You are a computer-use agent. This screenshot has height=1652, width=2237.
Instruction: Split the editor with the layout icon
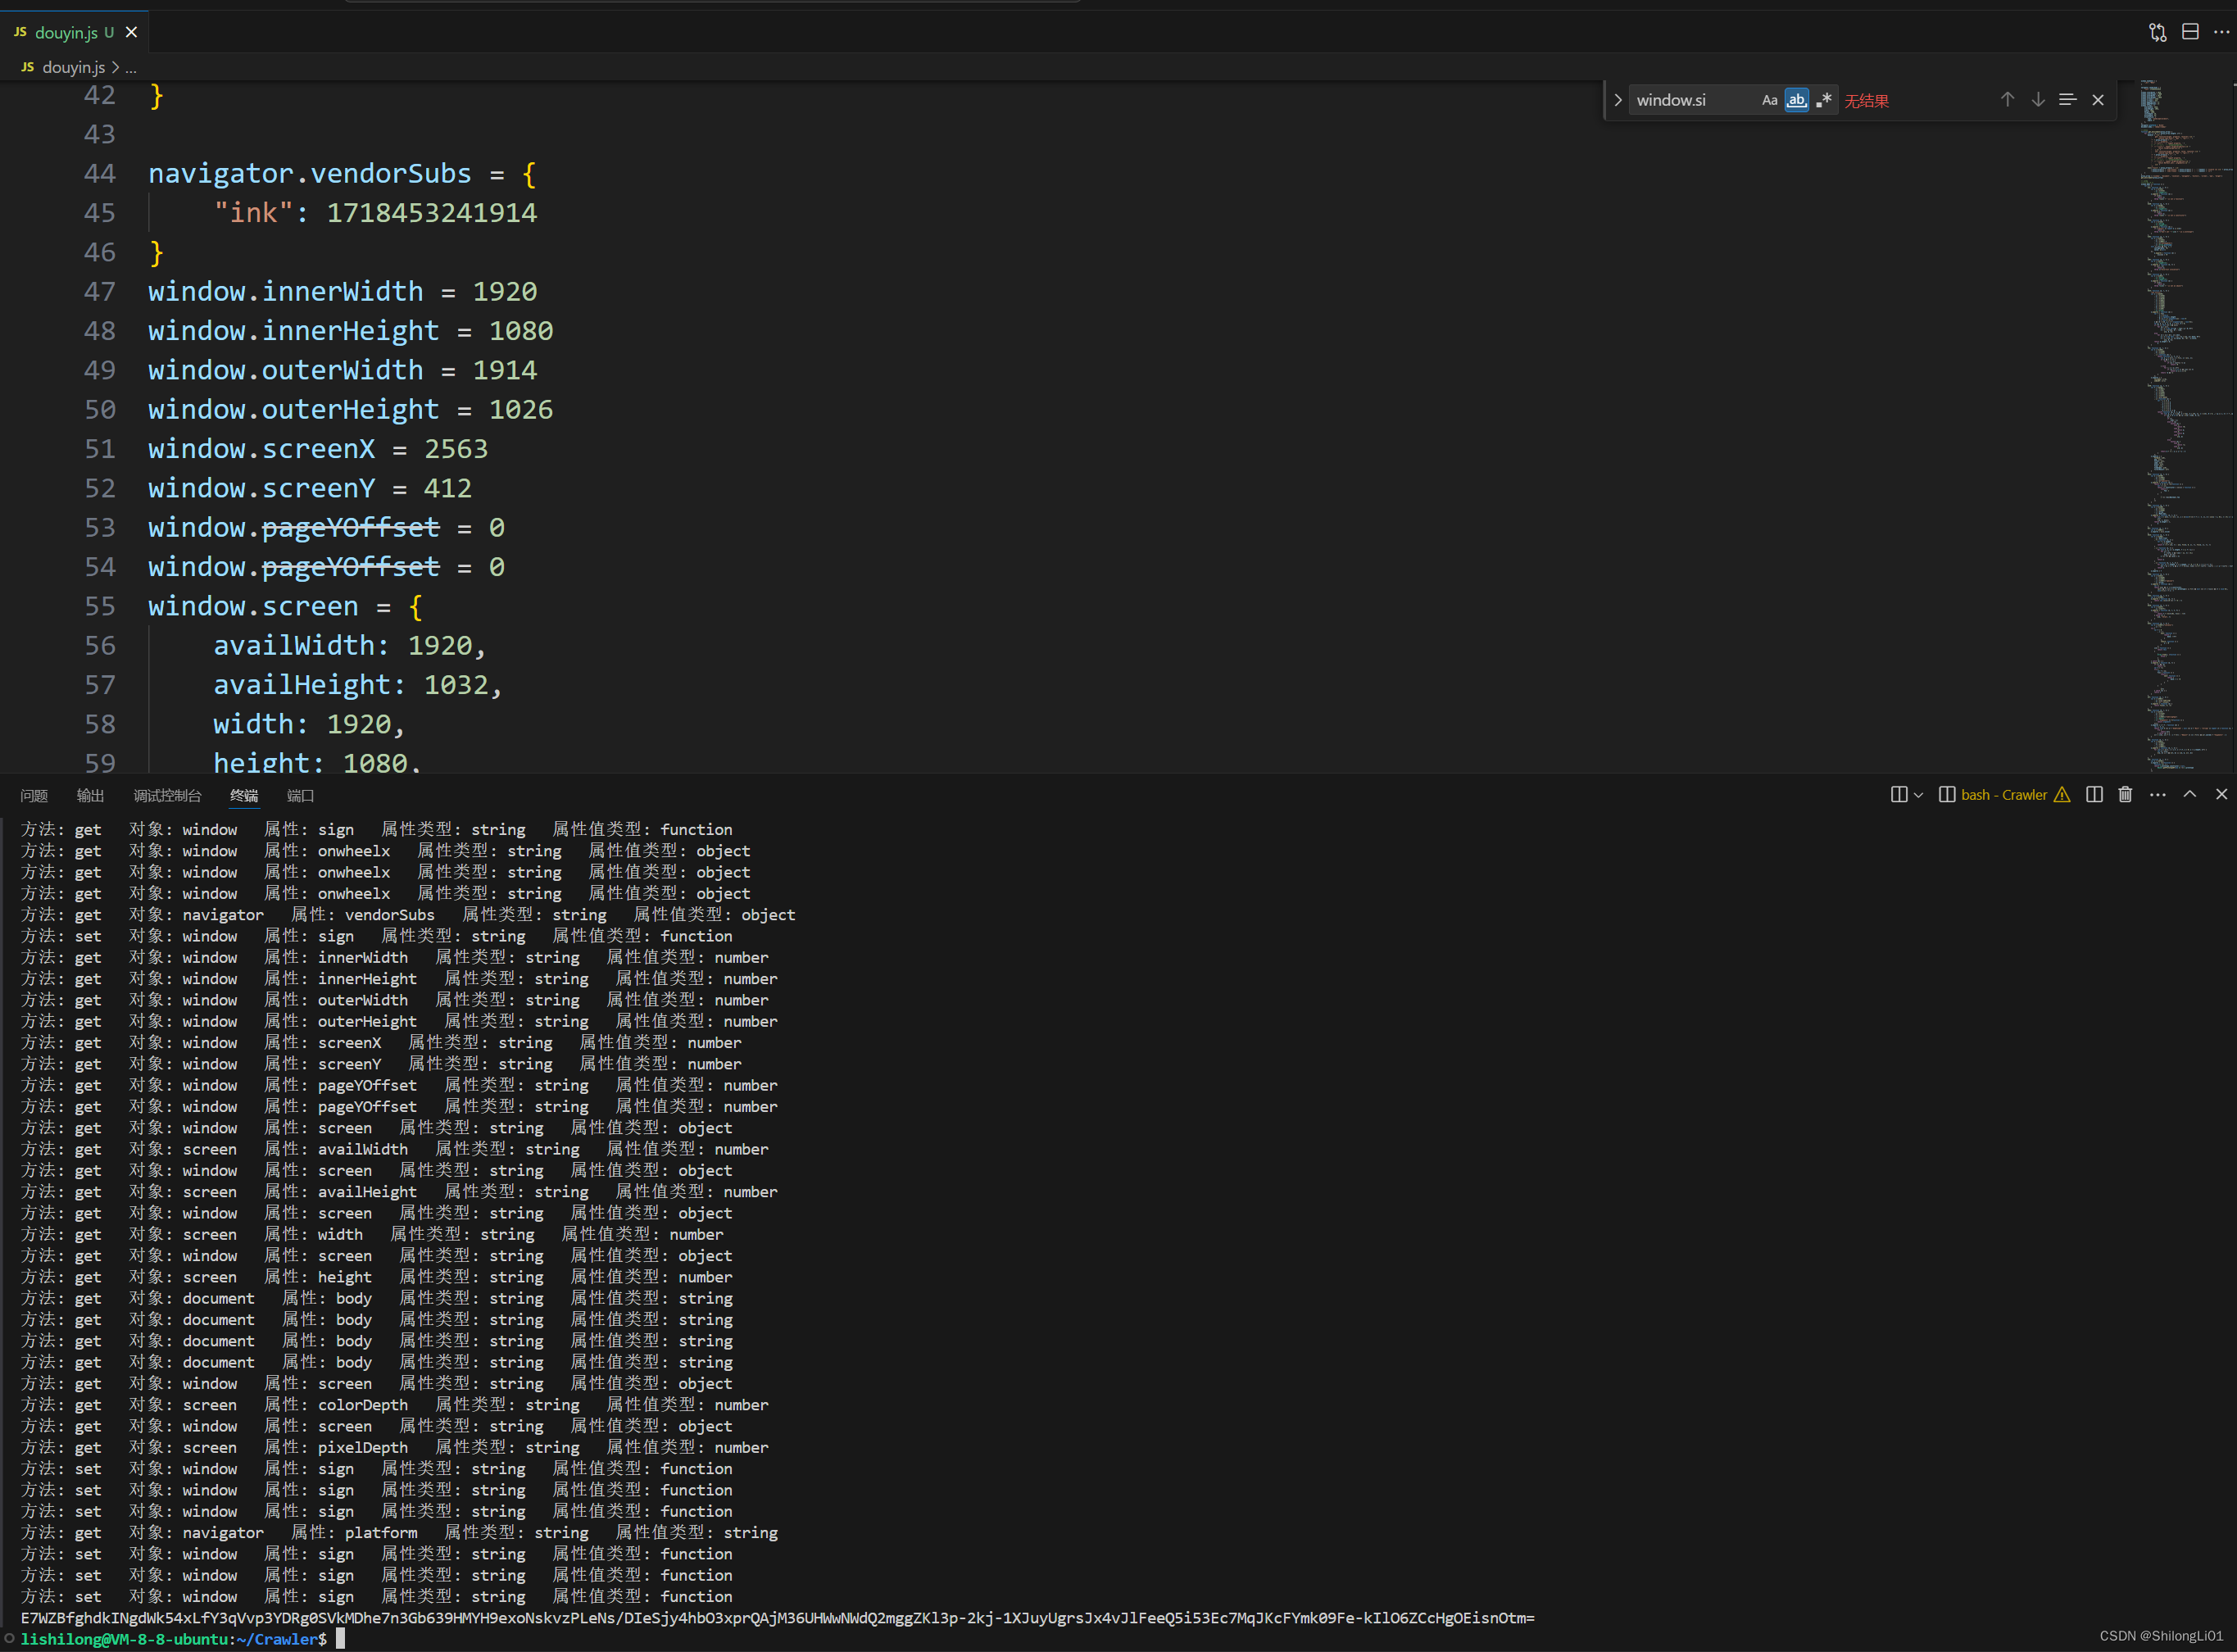click(x=2190, y=32)
